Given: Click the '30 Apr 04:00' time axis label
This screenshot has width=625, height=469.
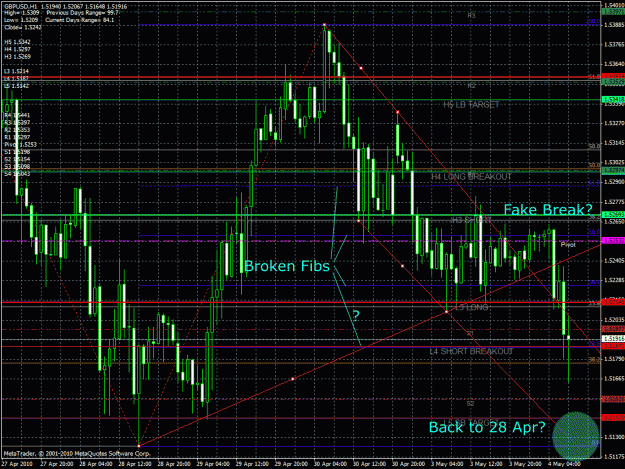Looking at the screenshot, I should click(x=330, y=464).
